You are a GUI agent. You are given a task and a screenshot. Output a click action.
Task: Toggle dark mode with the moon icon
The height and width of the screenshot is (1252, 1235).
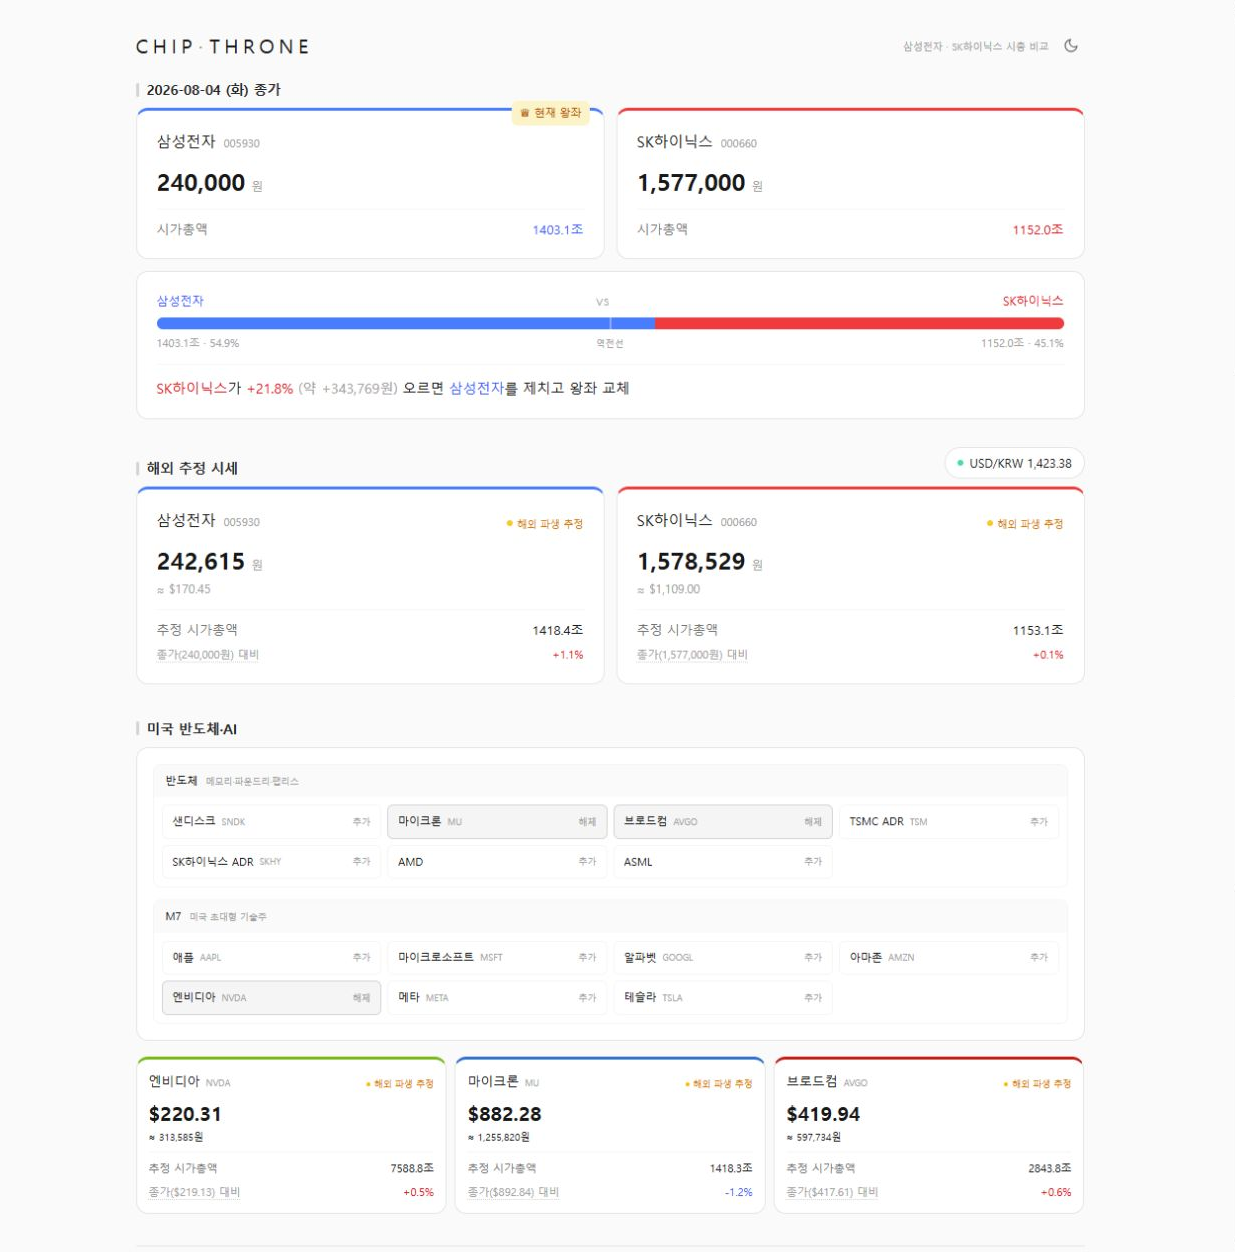pos(1071,46)
